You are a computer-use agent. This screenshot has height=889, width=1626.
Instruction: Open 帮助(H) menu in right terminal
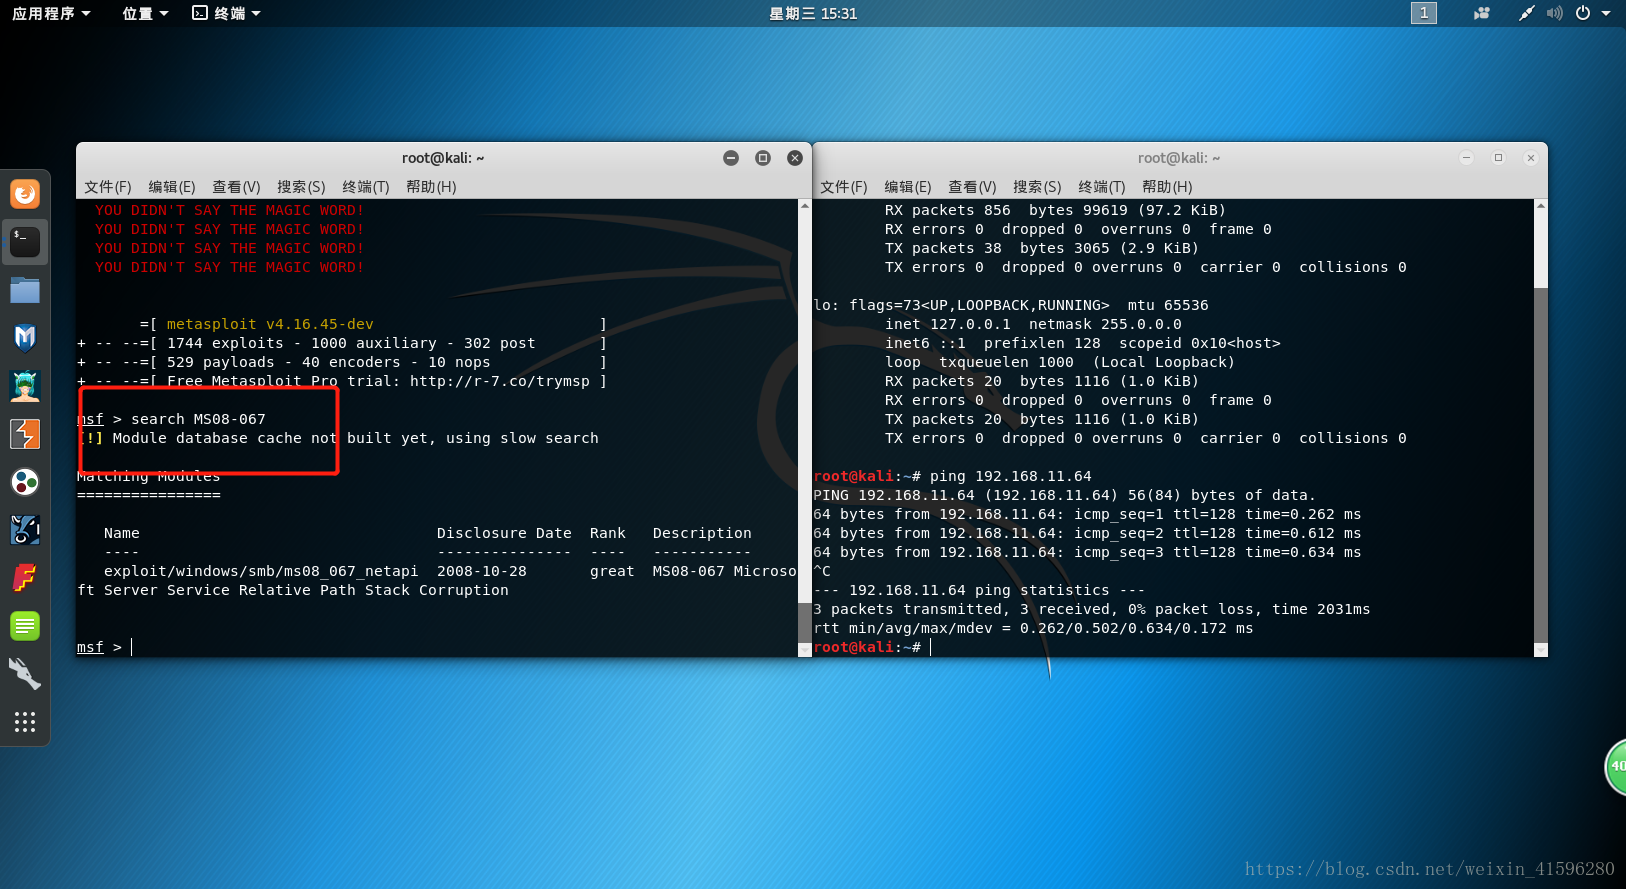[1167, 187]
